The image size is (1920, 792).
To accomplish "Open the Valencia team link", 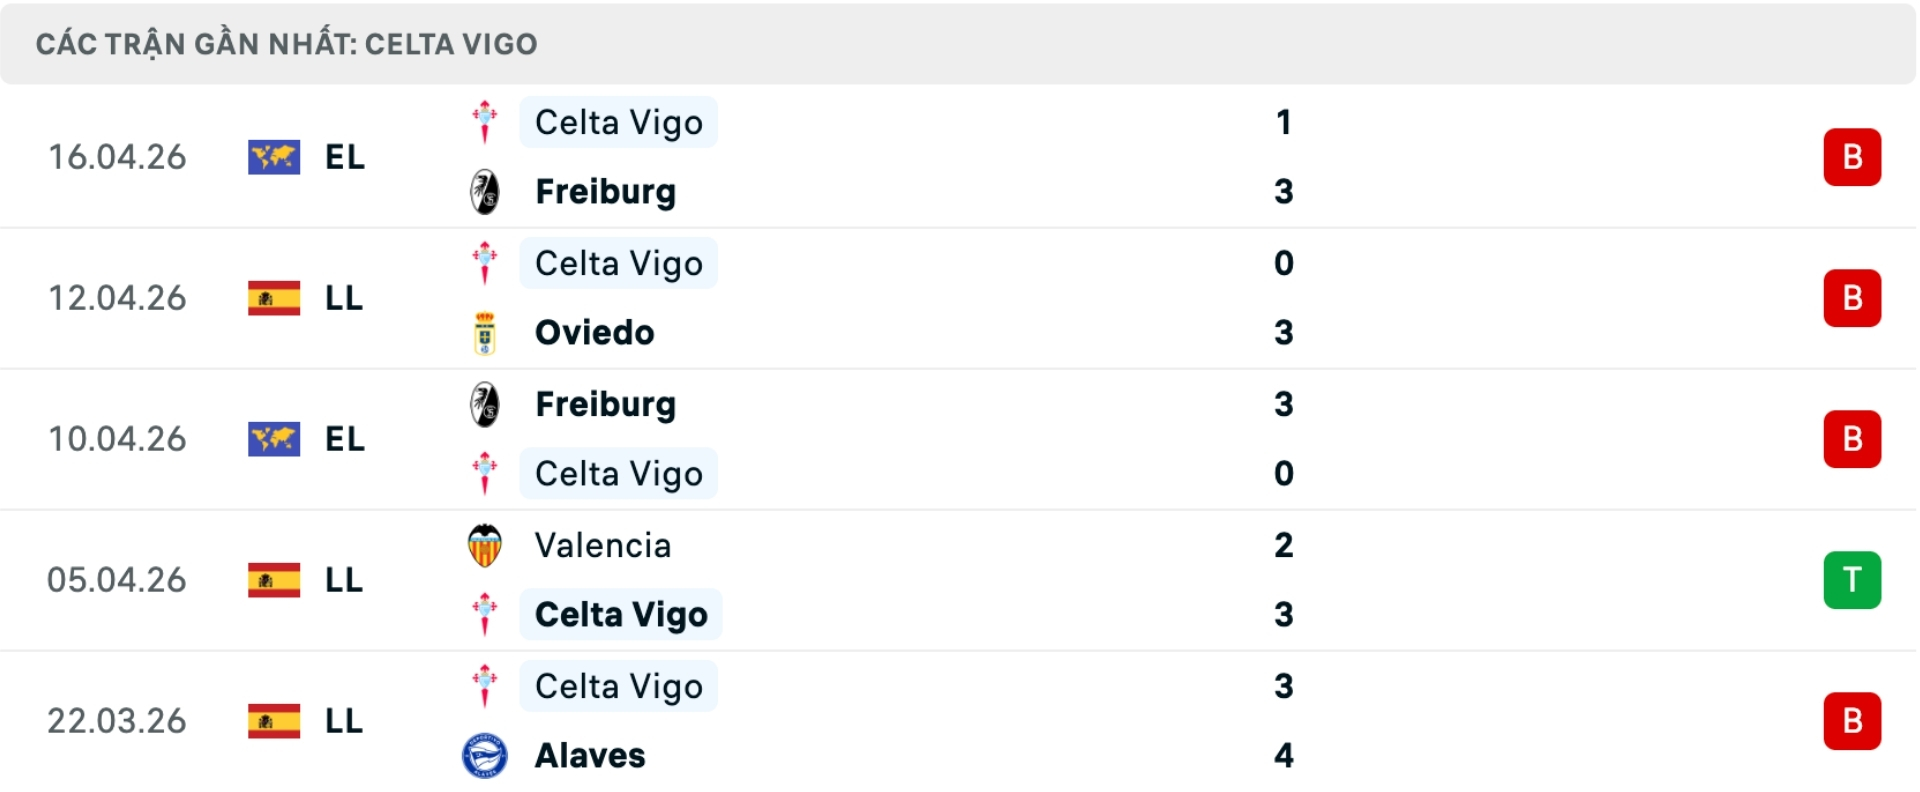I will (603, 546).
